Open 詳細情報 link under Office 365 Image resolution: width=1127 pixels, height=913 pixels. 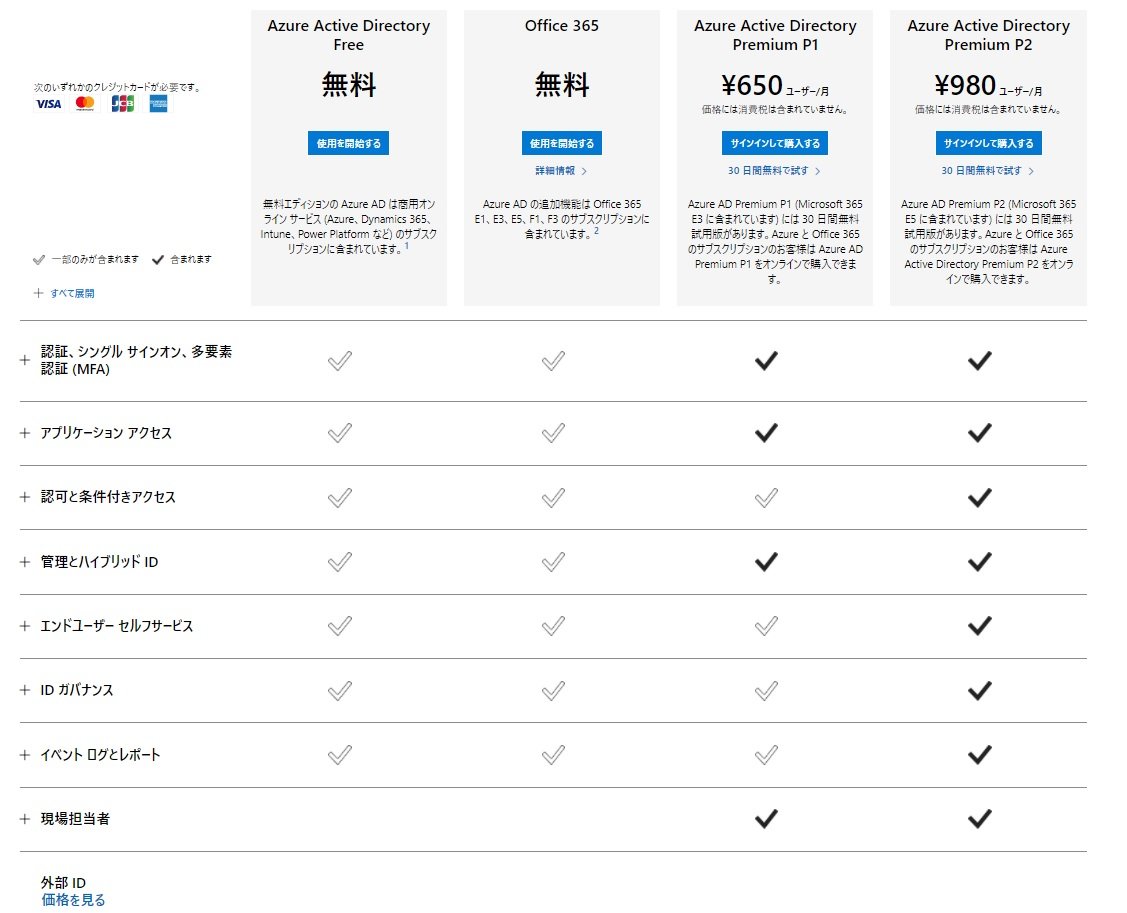(561, 171)
